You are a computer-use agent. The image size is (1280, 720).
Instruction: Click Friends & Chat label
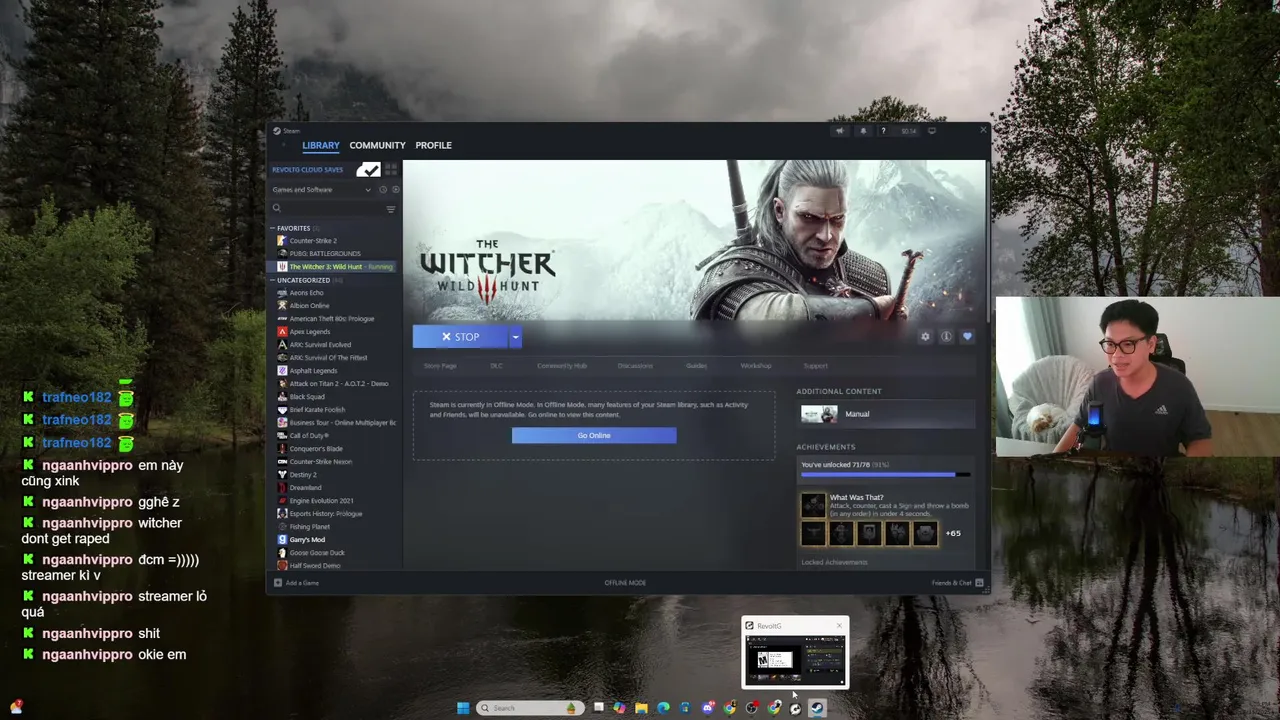(x=951, y=583)
